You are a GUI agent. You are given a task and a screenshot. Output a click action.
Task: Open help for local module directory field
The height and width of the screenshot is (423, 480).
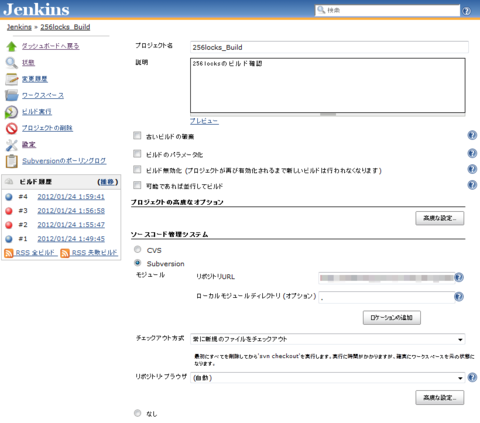459,297
